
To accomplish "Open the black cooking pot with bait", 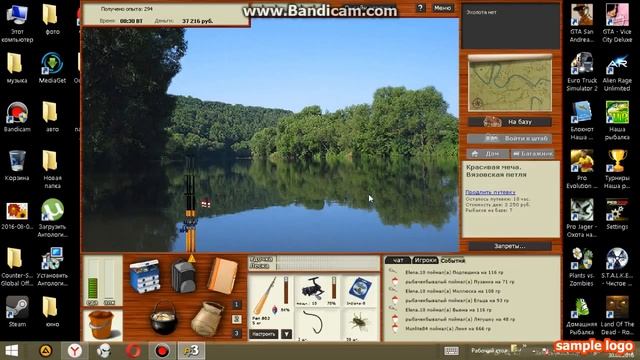I will (x=164, y=319).
